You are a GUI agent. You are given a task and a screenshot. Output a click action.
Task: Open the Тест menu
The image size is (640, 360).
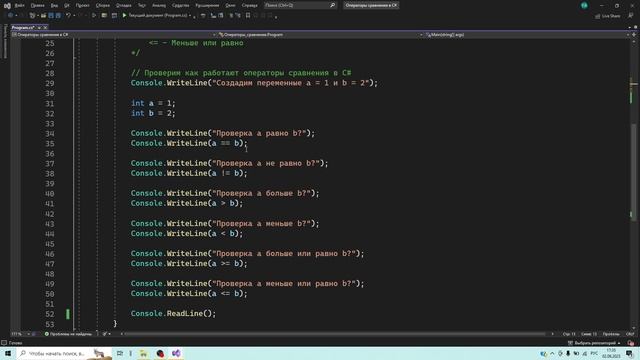[141, 5]
